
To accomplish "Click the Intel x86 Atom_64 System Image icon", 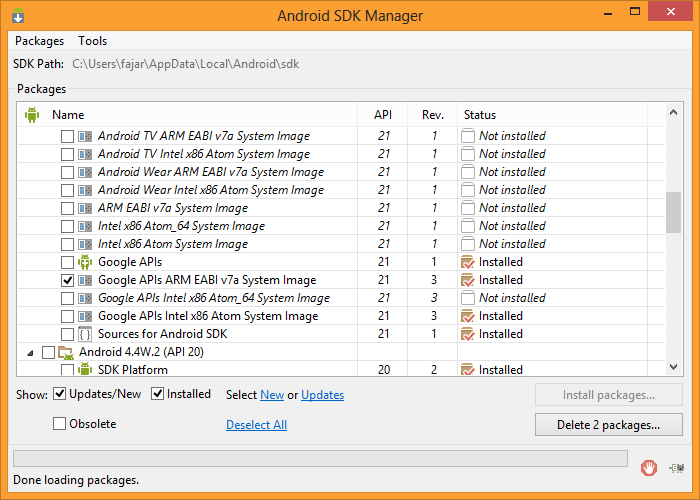I will [x=85, y=226].
